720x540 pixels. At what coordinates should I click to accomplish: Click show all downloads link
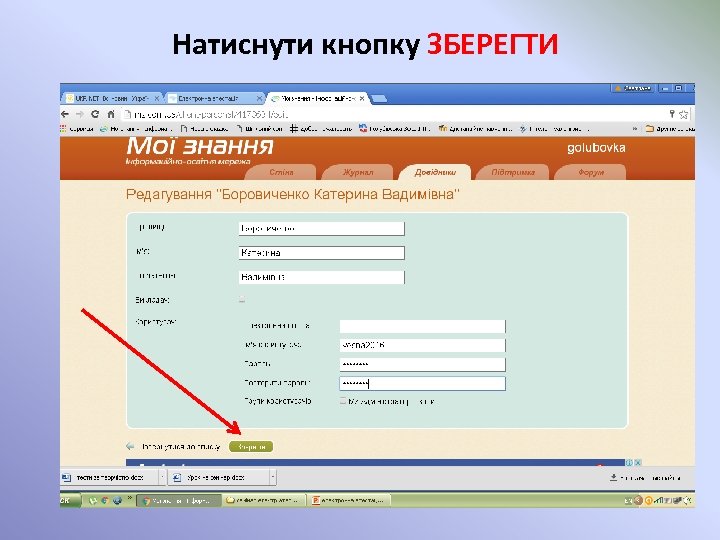coord(645,478)
